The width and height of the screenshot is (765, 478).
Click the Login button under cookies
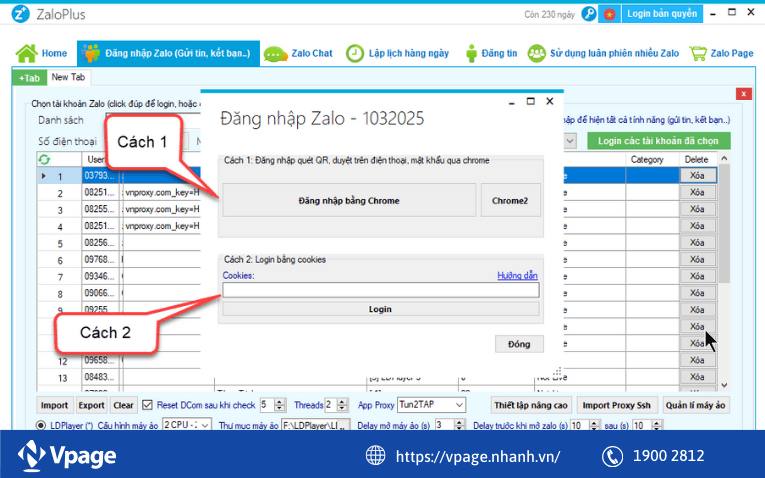pos(381,309)
